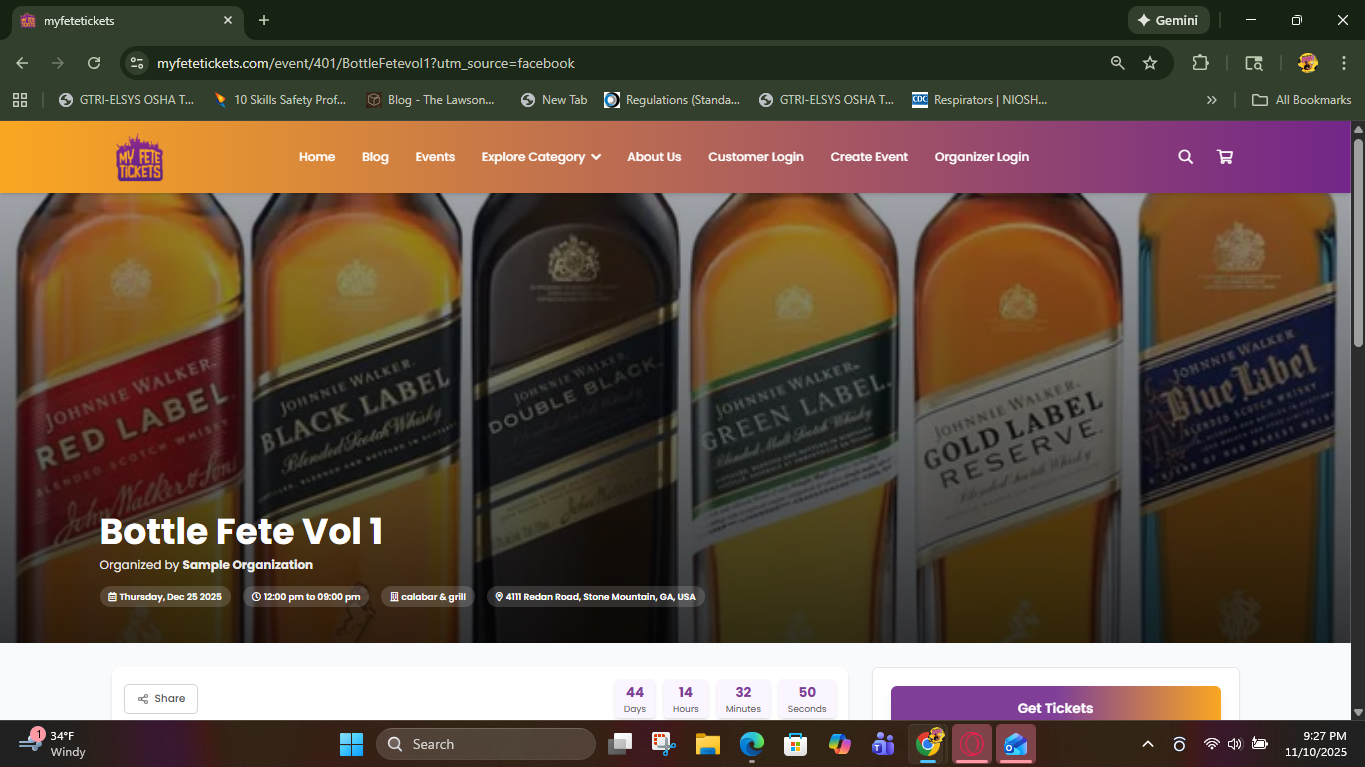The height and width of the screenshot is (767, 1365).
Task: Open the shopping cart icon
Action: coord(1224,157)
